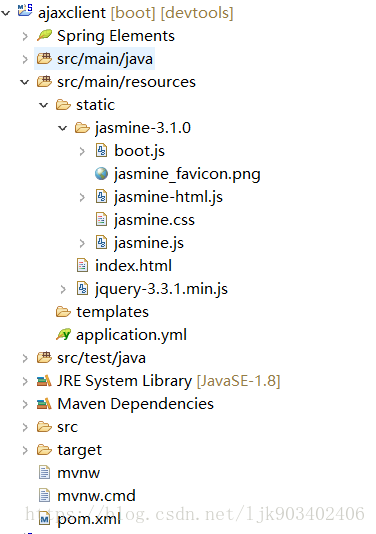Expand the boot.js file outline
This screenshot has height=534, width=376.
click(x=82, y=151)
